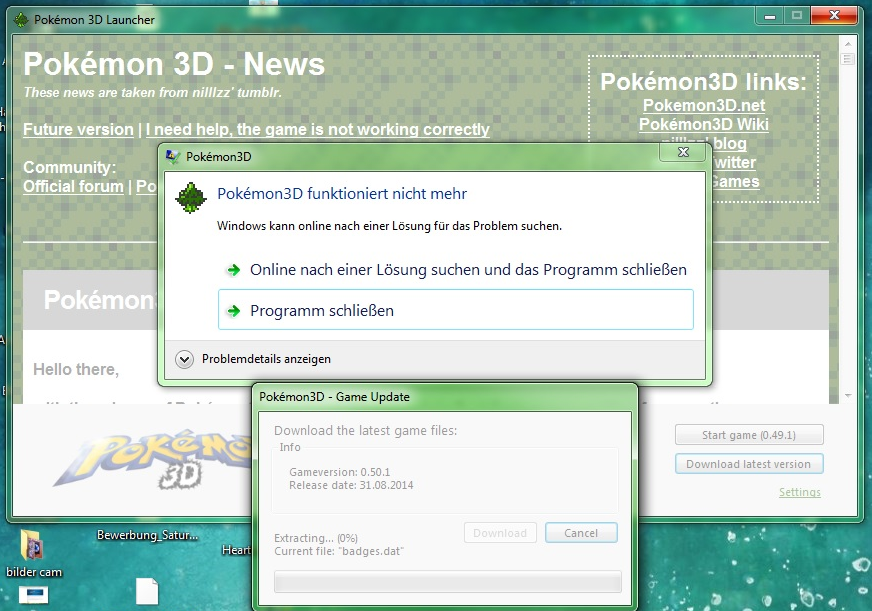Click the Pokémon 3D logo image in launcher
Screen dimensions: 872x611
coord(153,459)
